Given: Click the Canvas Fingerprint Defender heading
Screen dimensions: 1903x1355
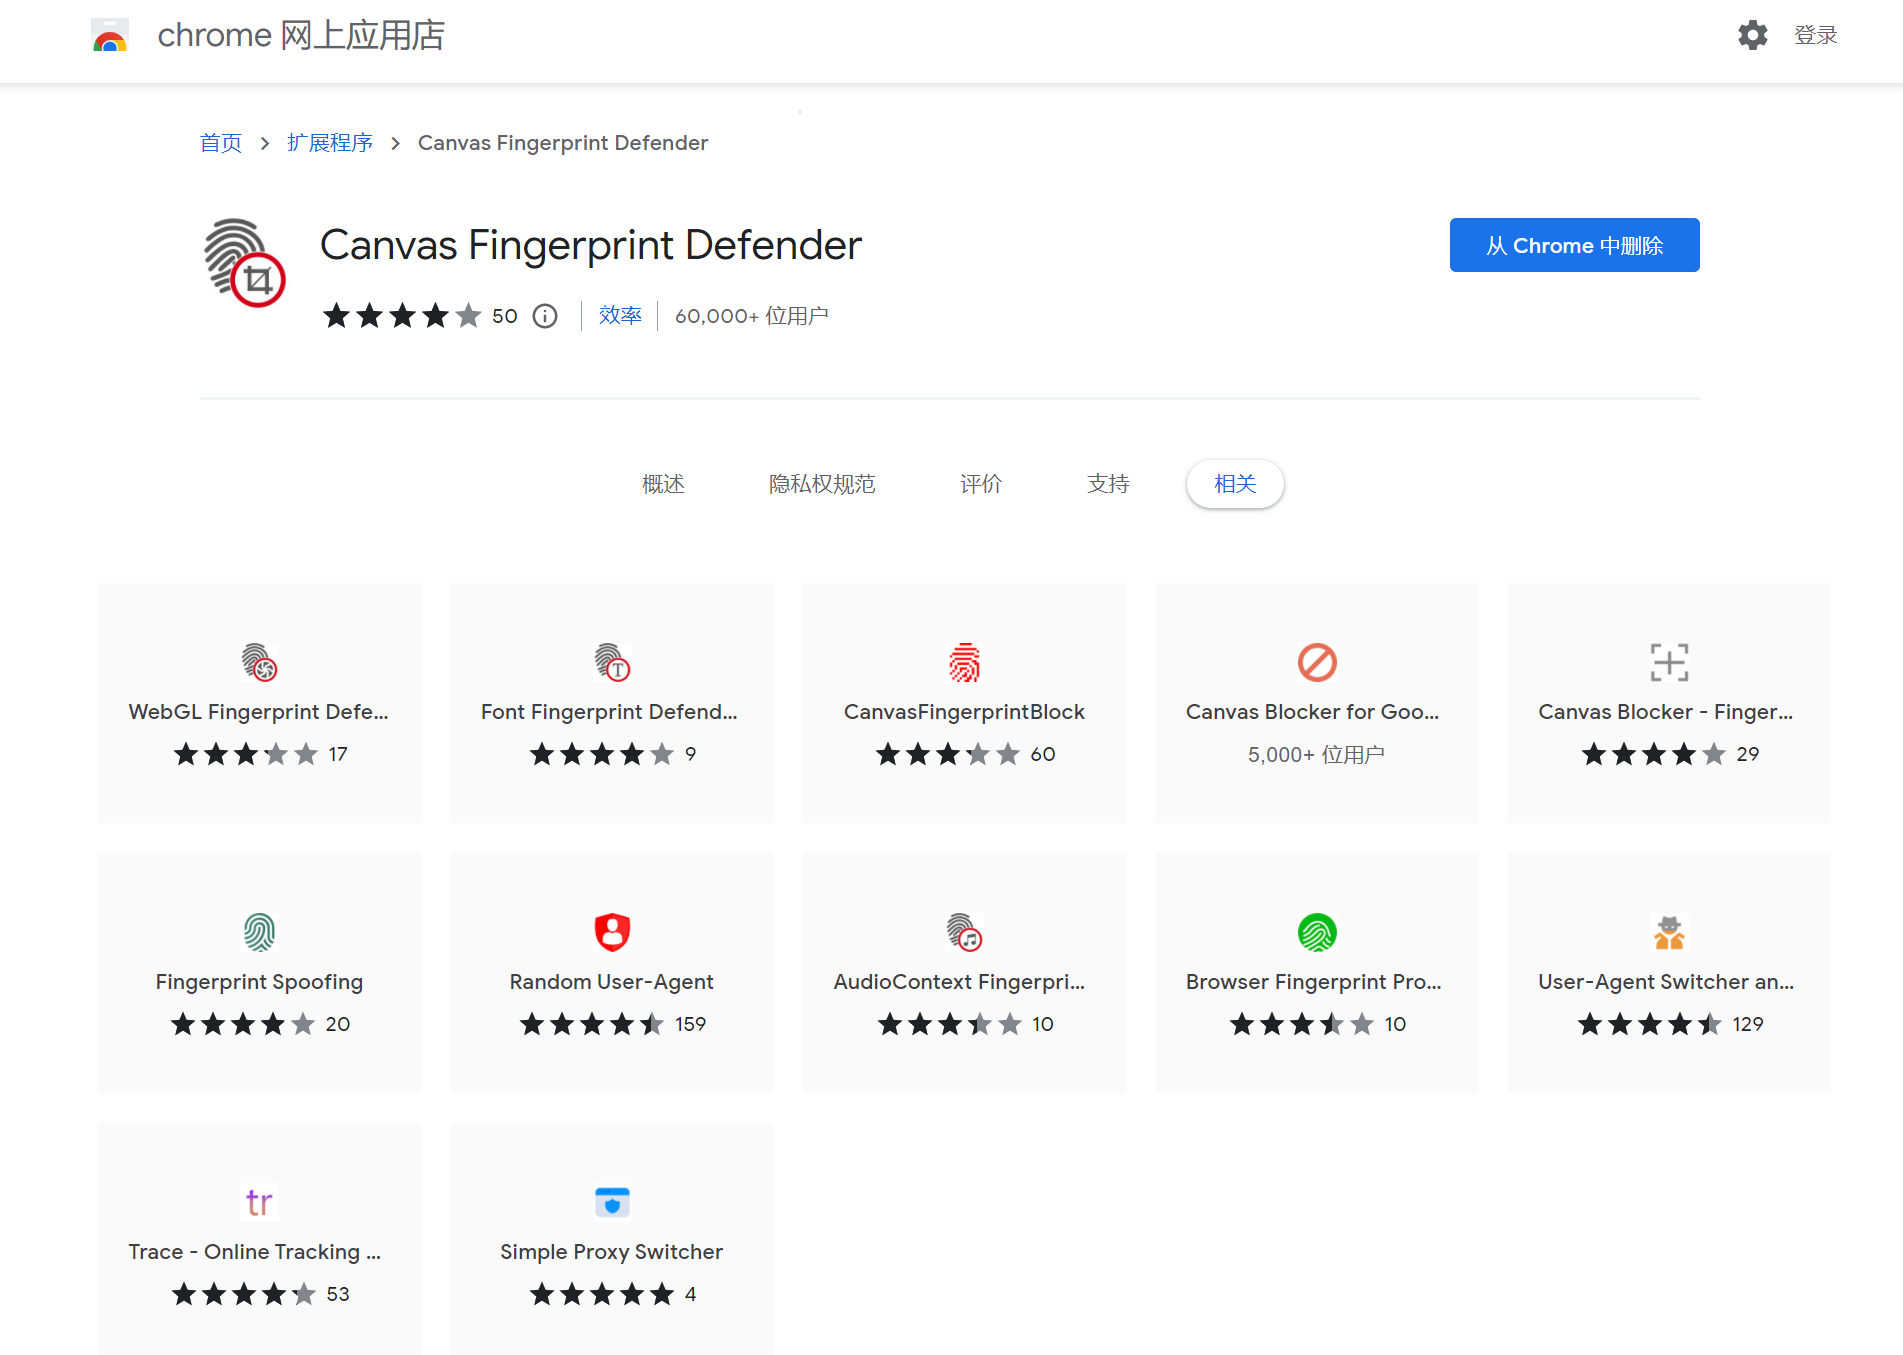Looking at the screenshot, I should point(591,245).
